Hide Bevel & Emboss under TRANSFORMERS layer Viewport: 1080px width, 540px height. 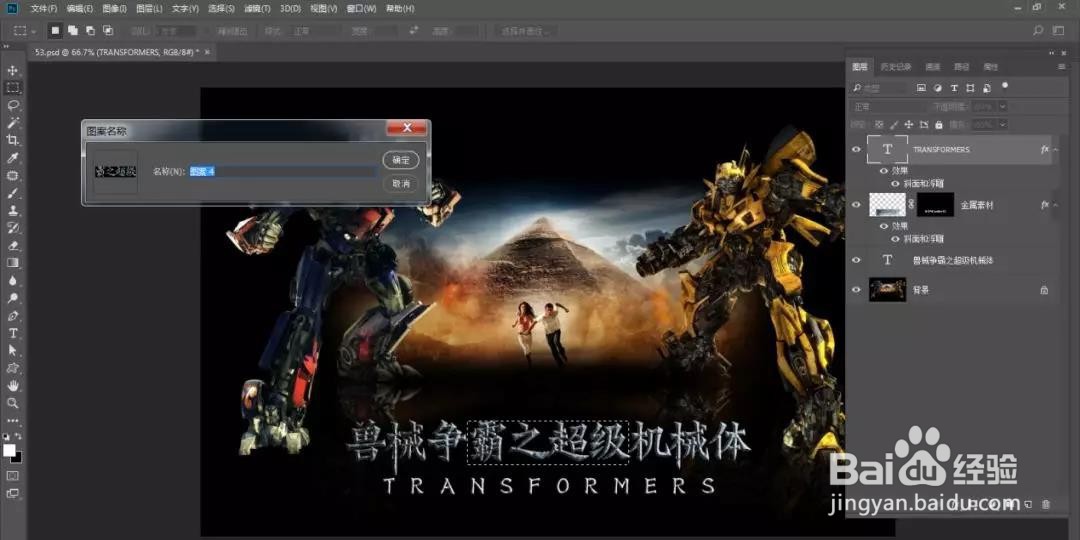(895, 184)
